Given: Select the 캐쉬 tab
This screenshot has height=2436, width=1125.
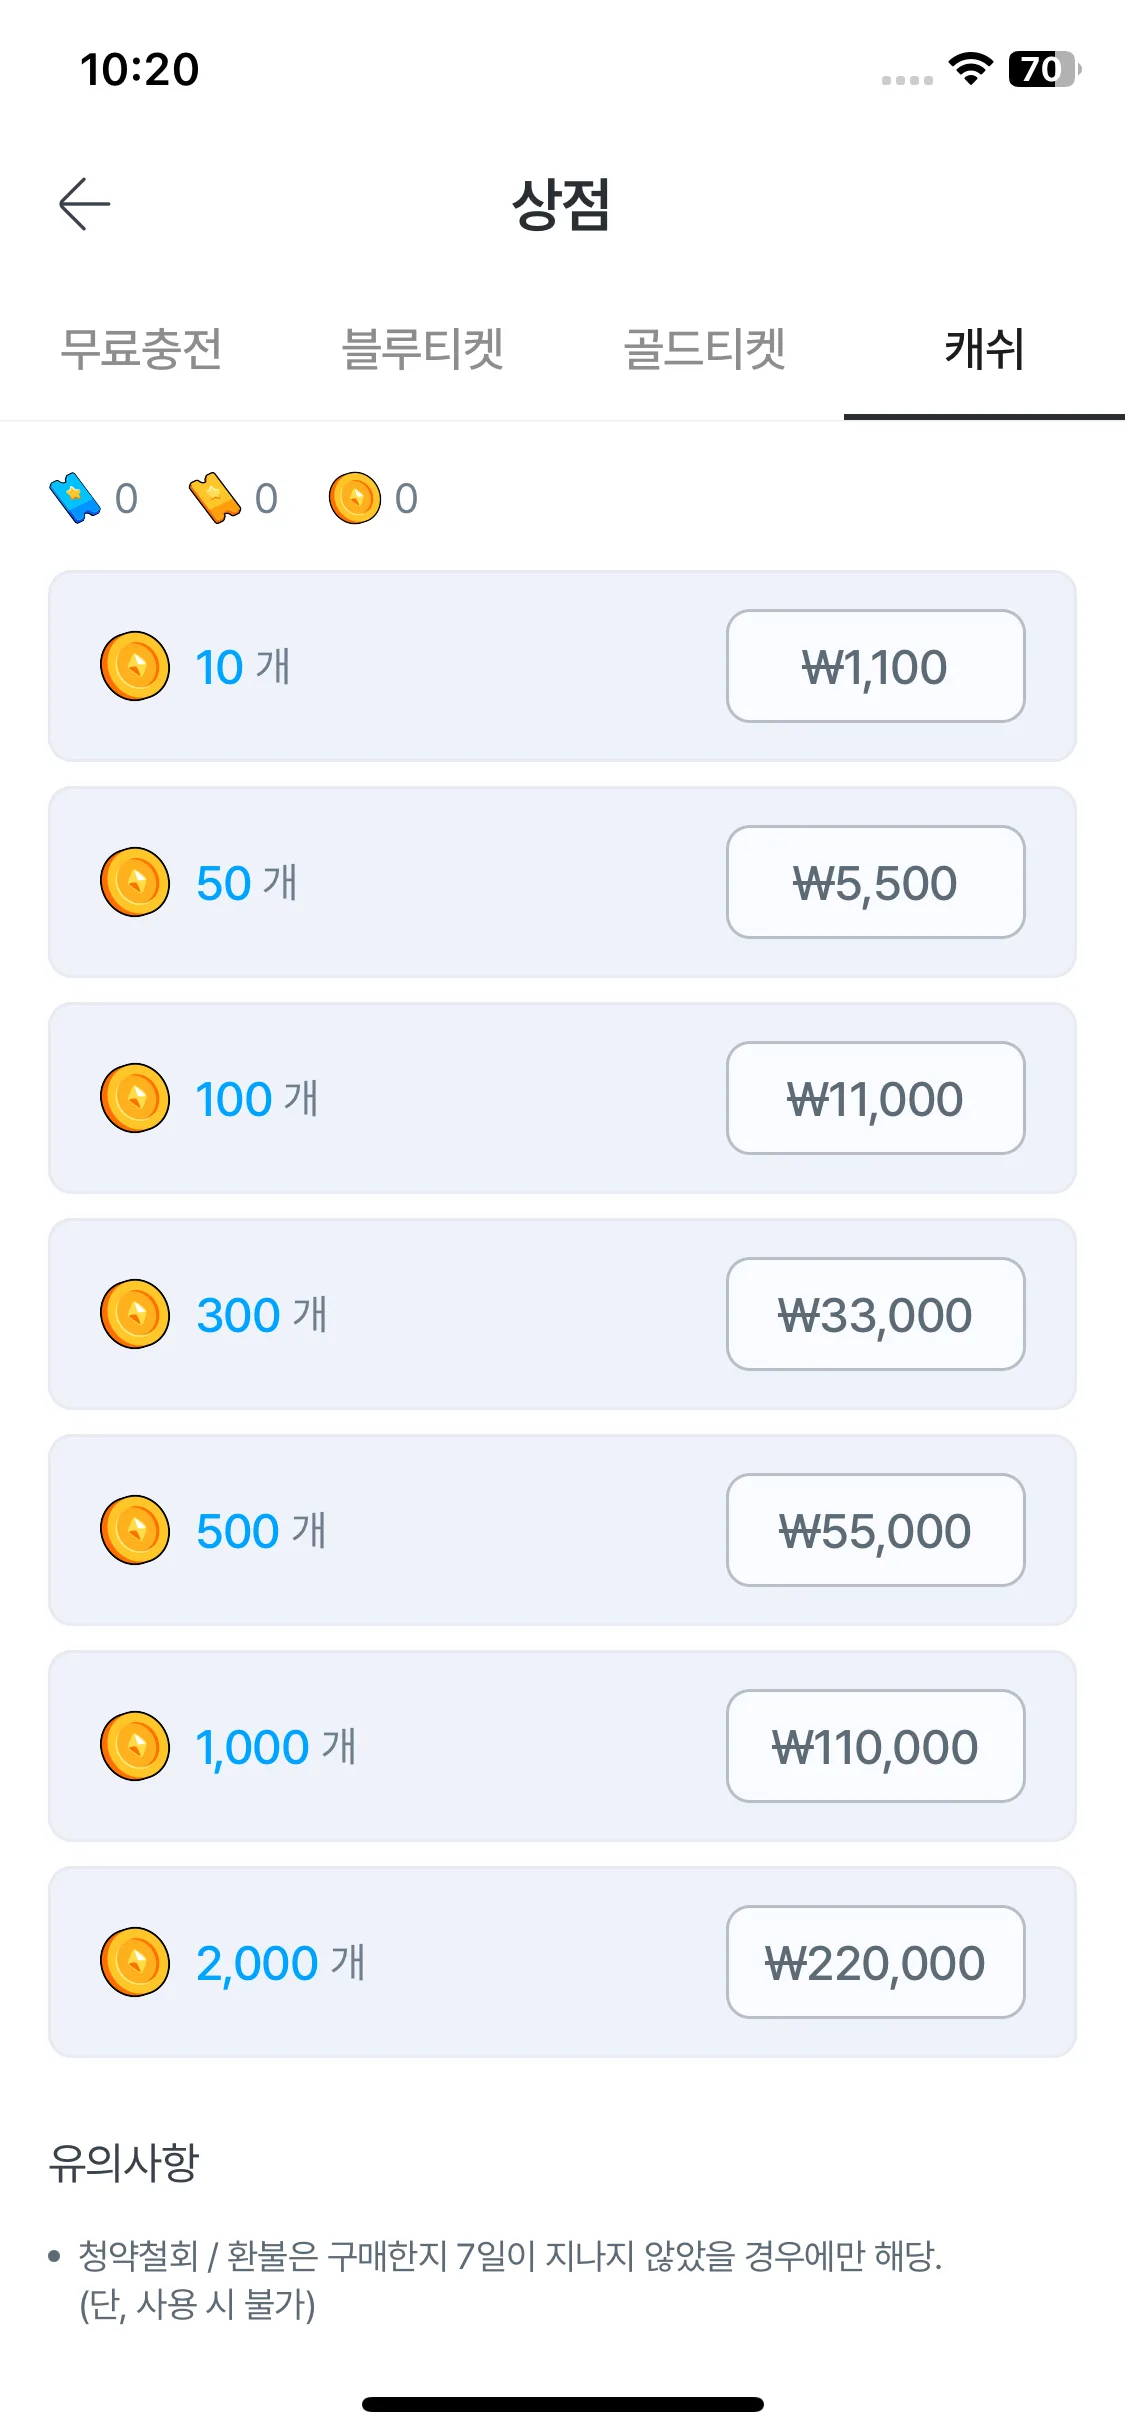Looking at the screenshot, I should point(985,349).
